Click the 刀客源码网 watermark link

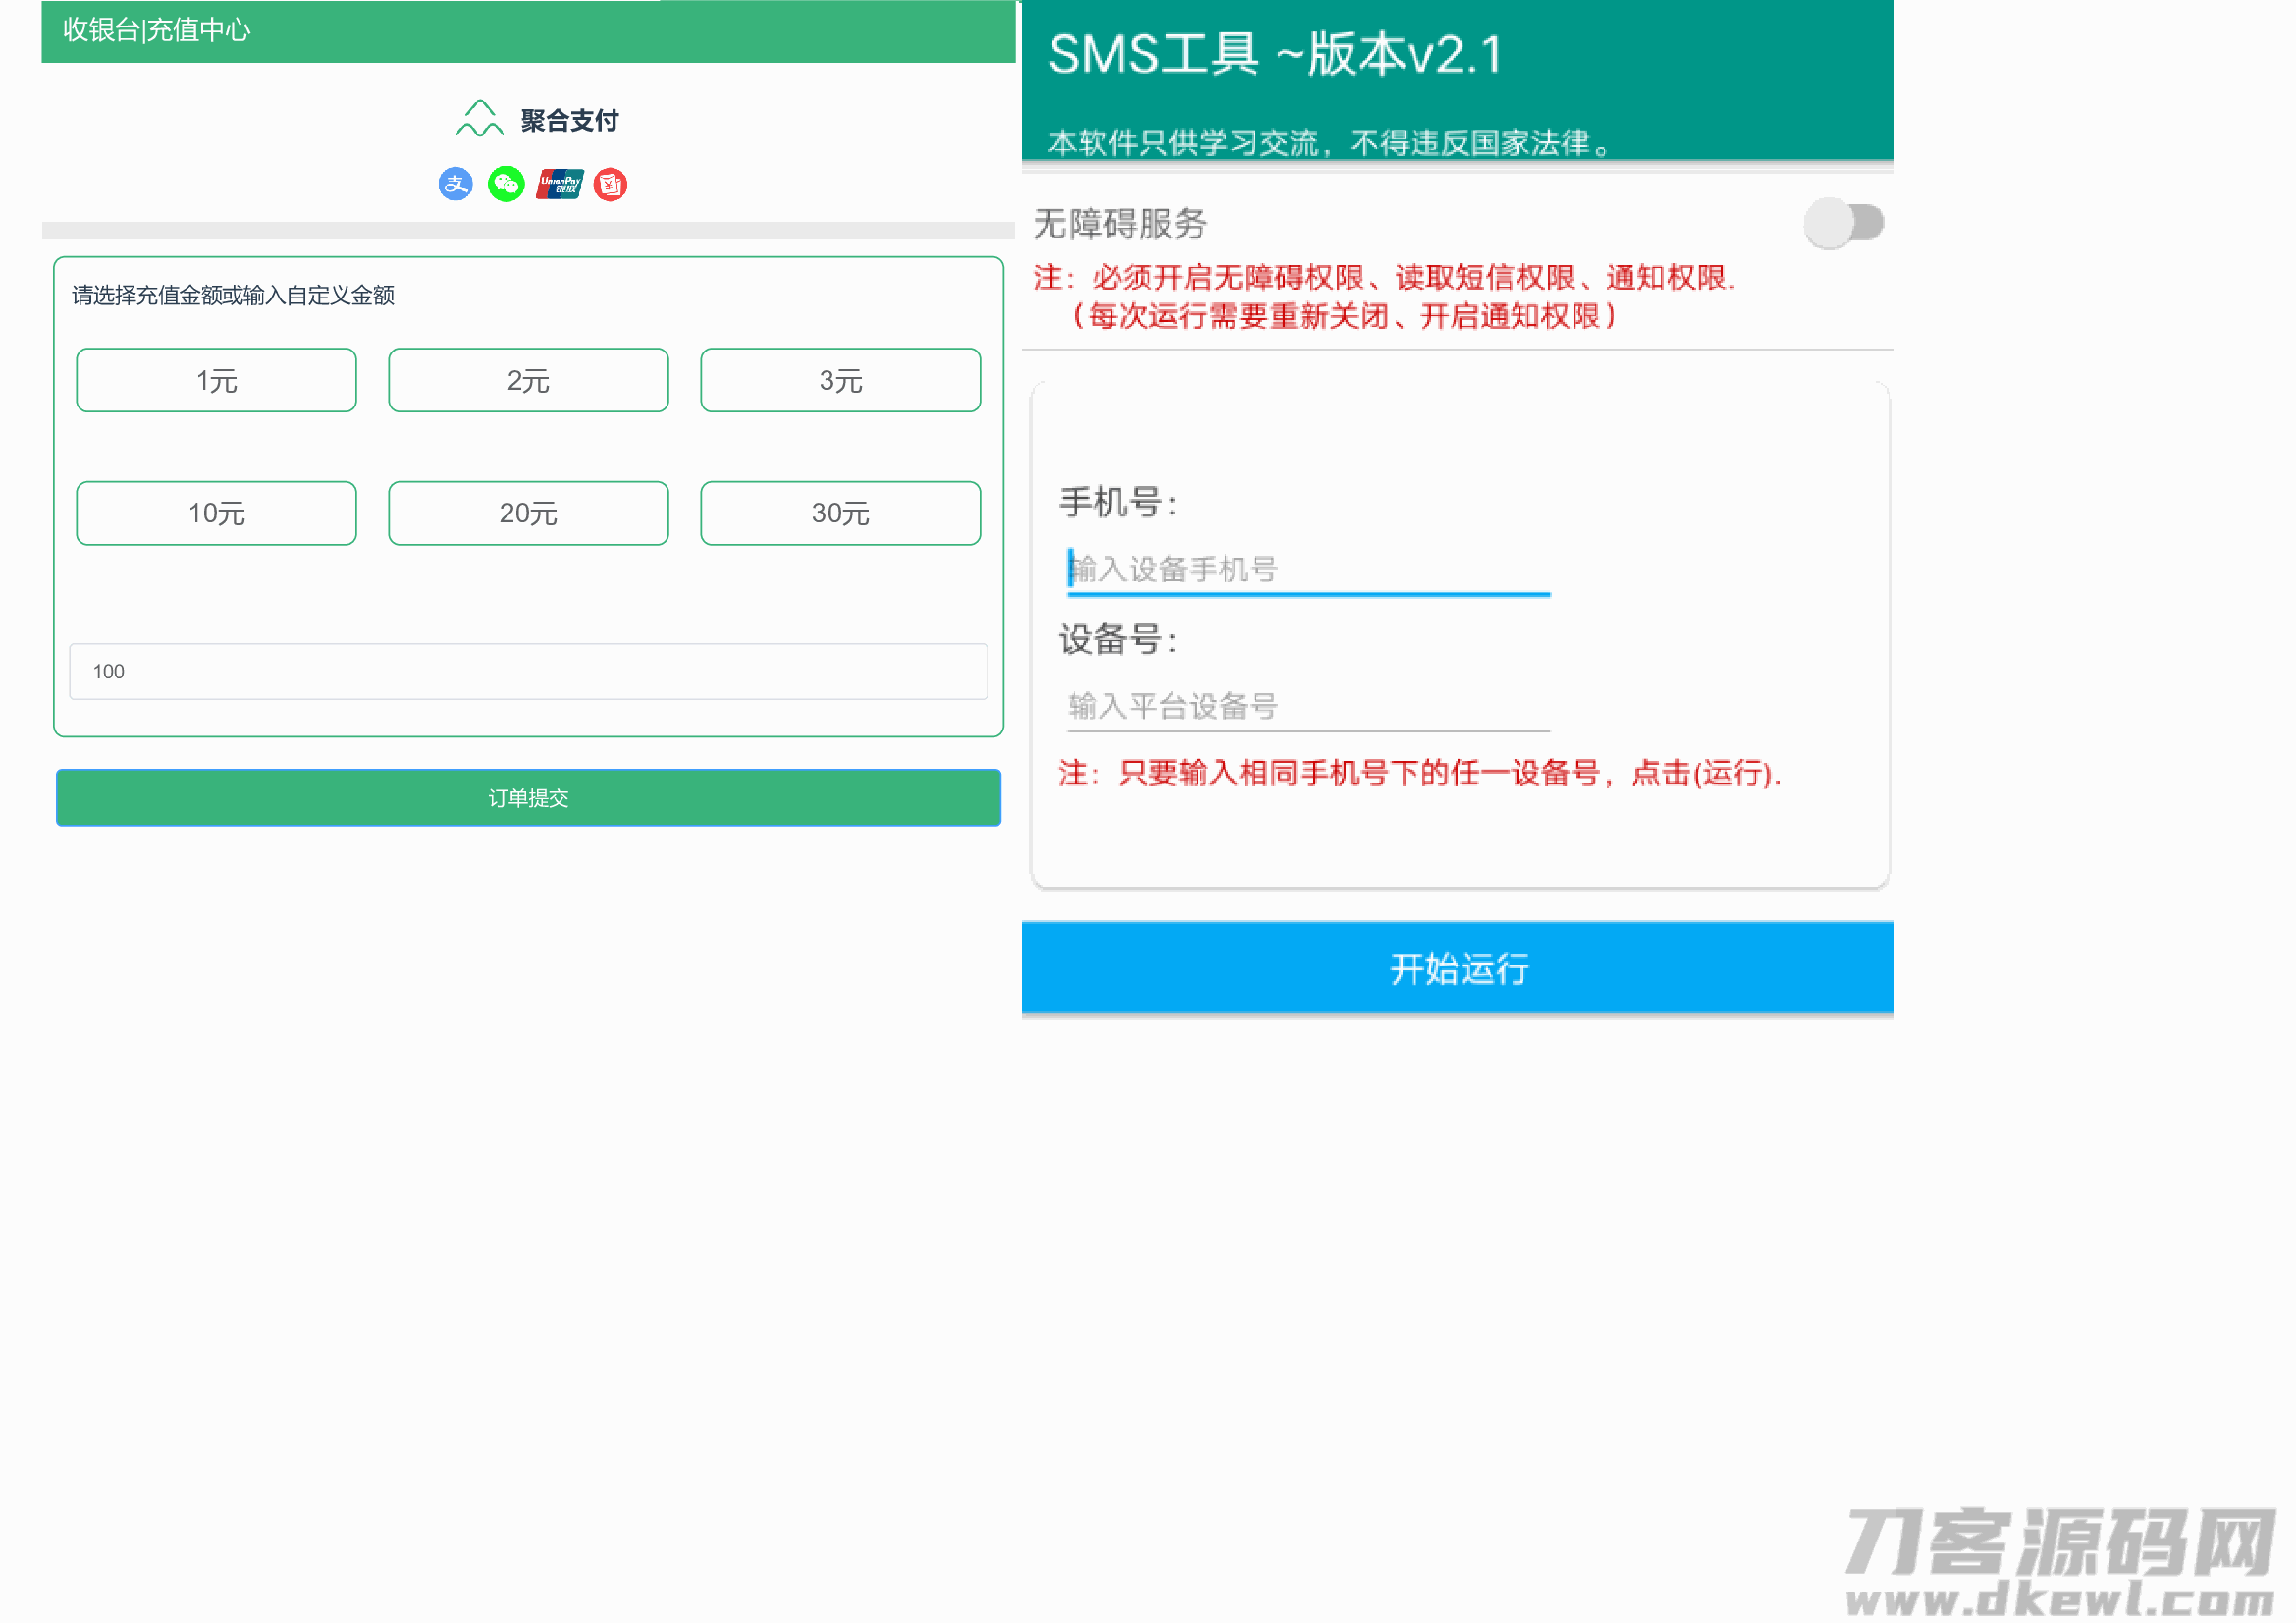(2060, 1560)
